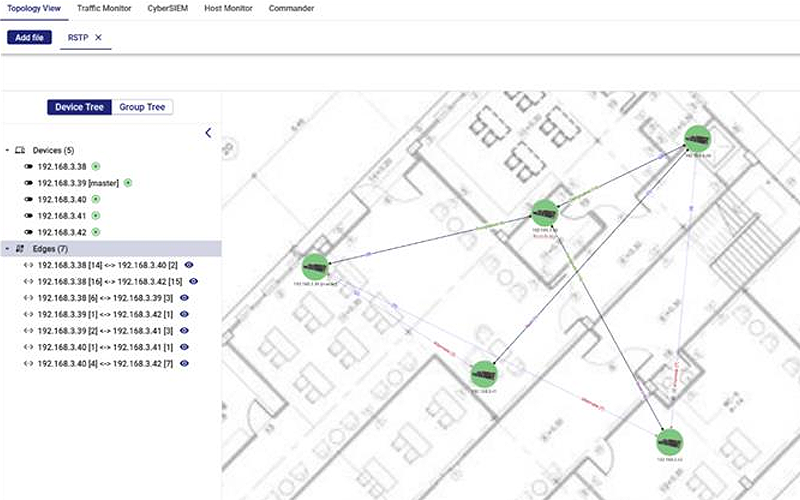The width and height of the screenshot is (800, 500).
Task: Click the status indicator next to 192.168.3.42
Action: pyautogui.click(x=96, y=232)
